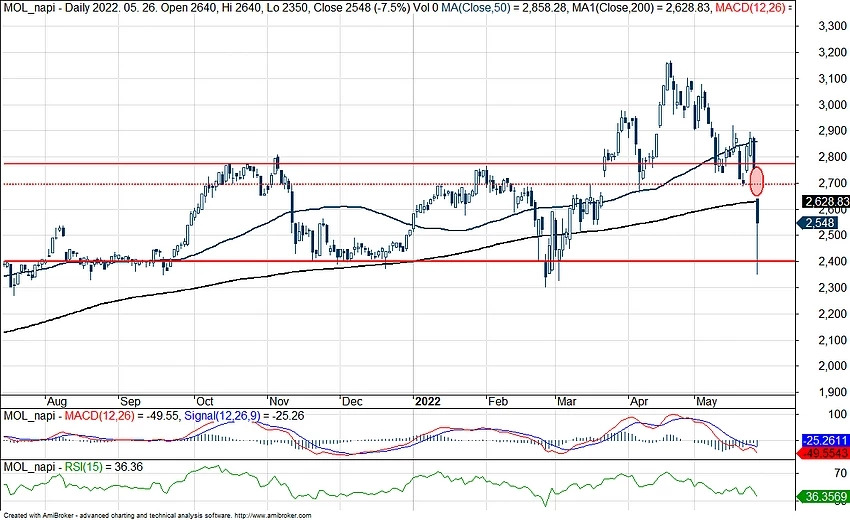Click the 3,300 level on the price axis
850x520 pixels.
(820, 26)
